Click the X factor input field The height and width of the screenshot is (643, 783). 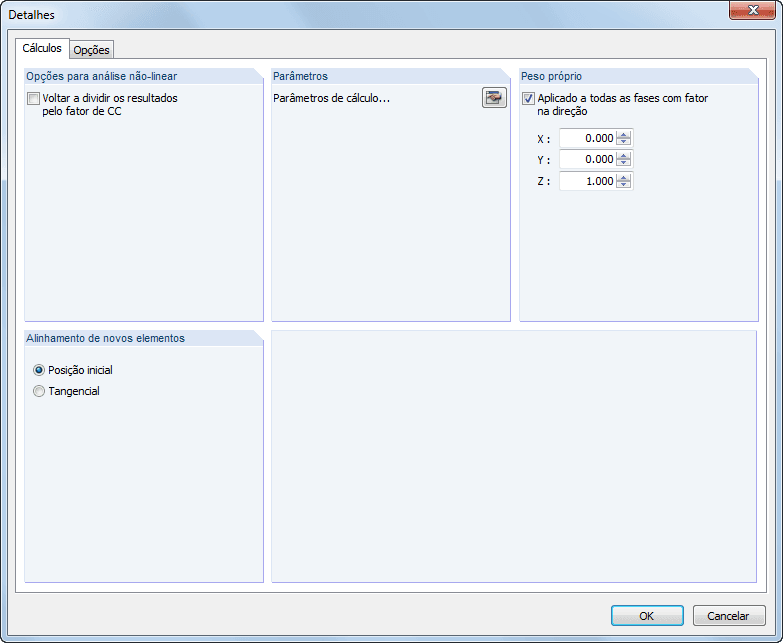pos(588,138)
